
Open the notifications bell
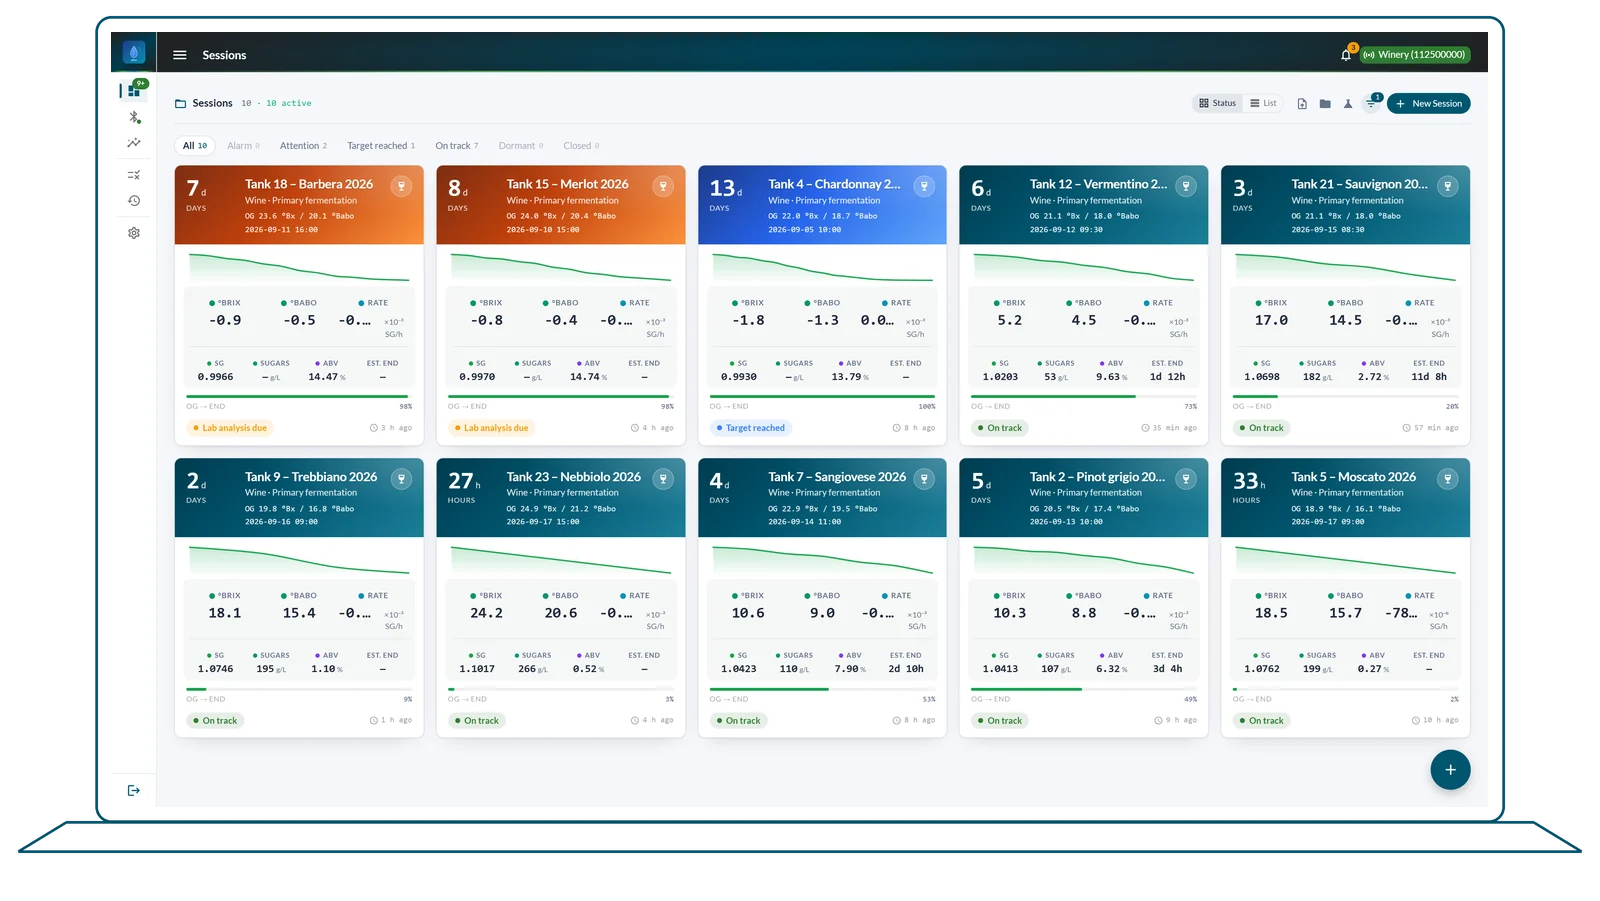pyautogui.click(x=1346, y=55)
